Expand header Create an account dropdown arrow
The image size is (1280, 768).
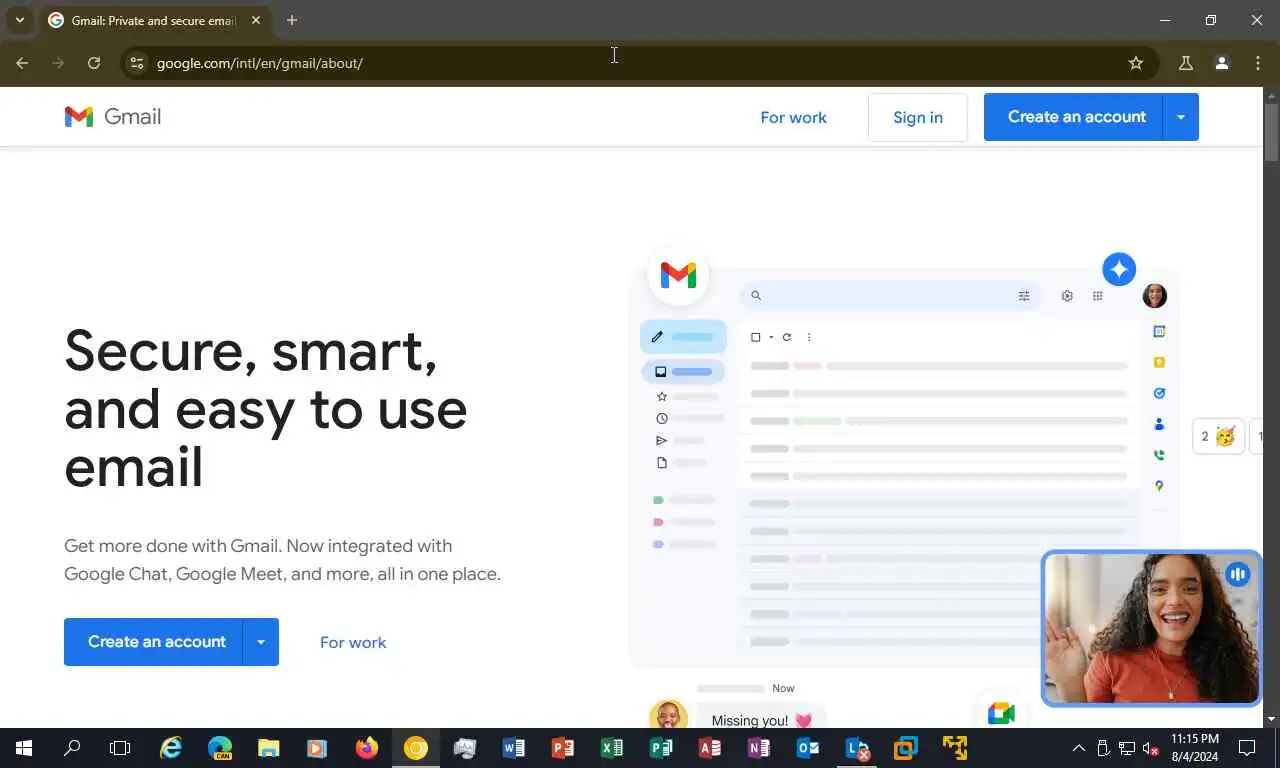(1181, 117)
